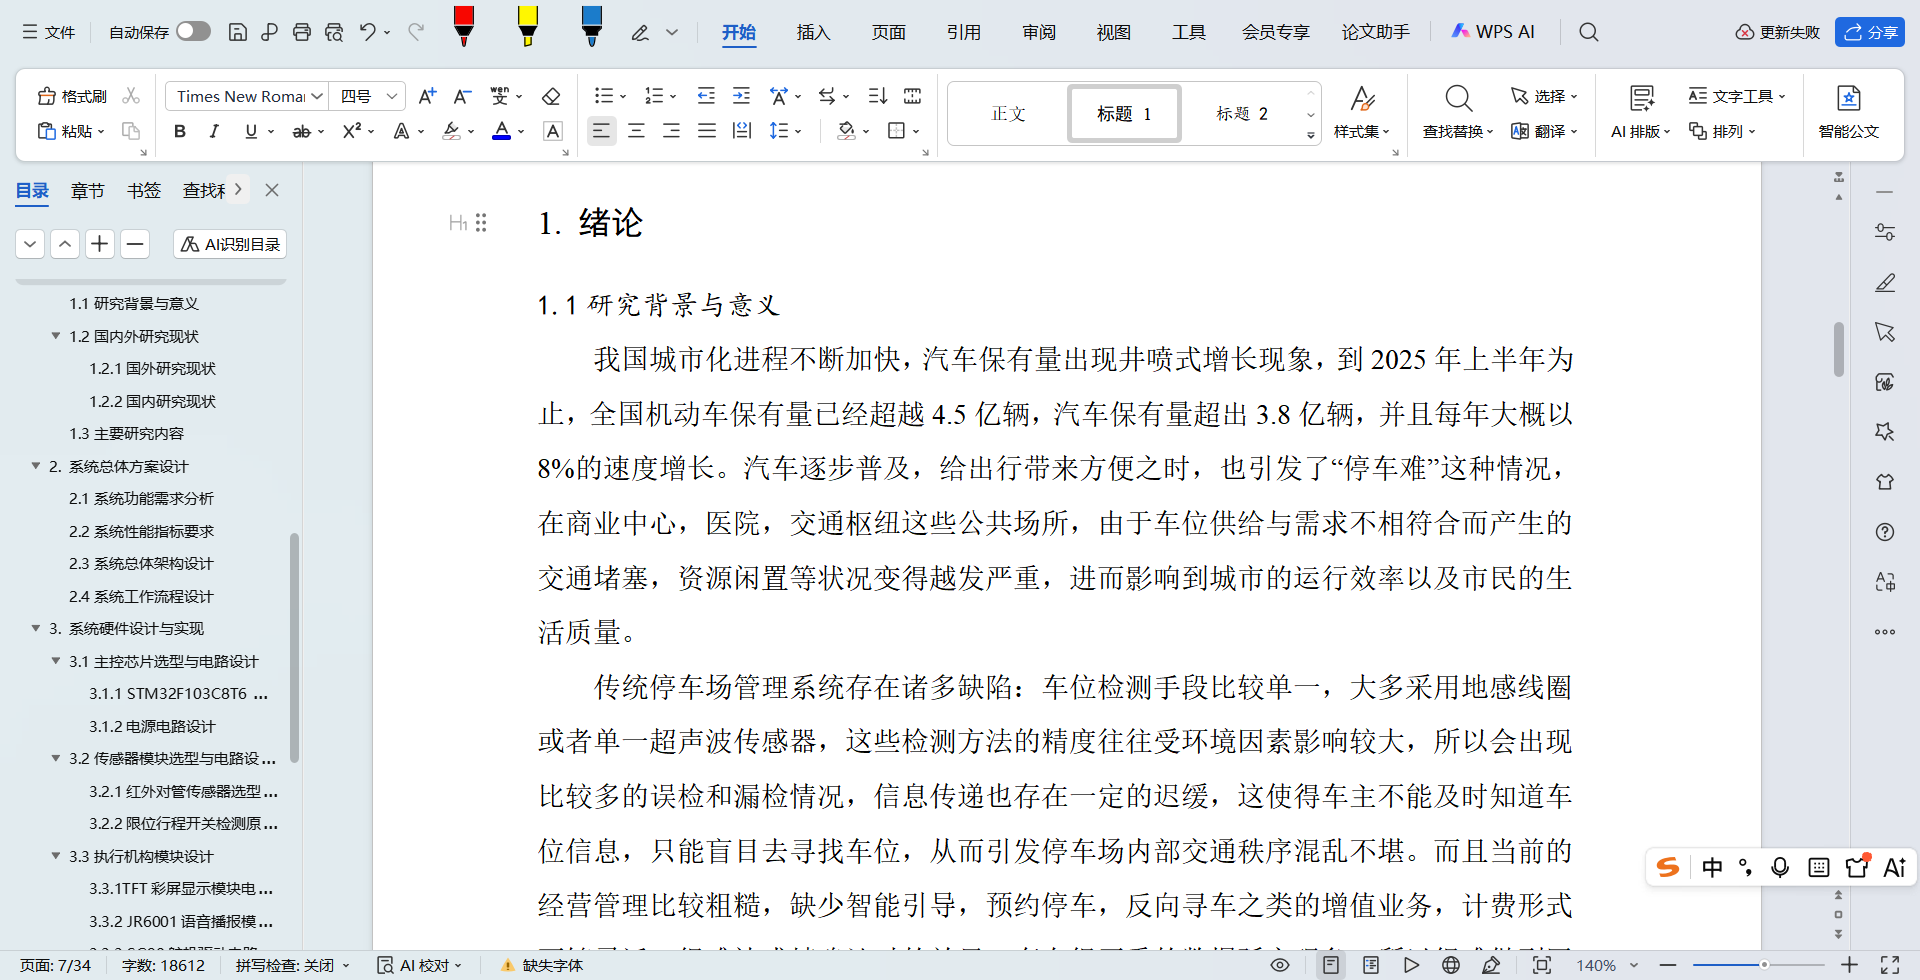Click the Superscript icon
This screenshot has width=1920, height=980.
pos(351,131)
